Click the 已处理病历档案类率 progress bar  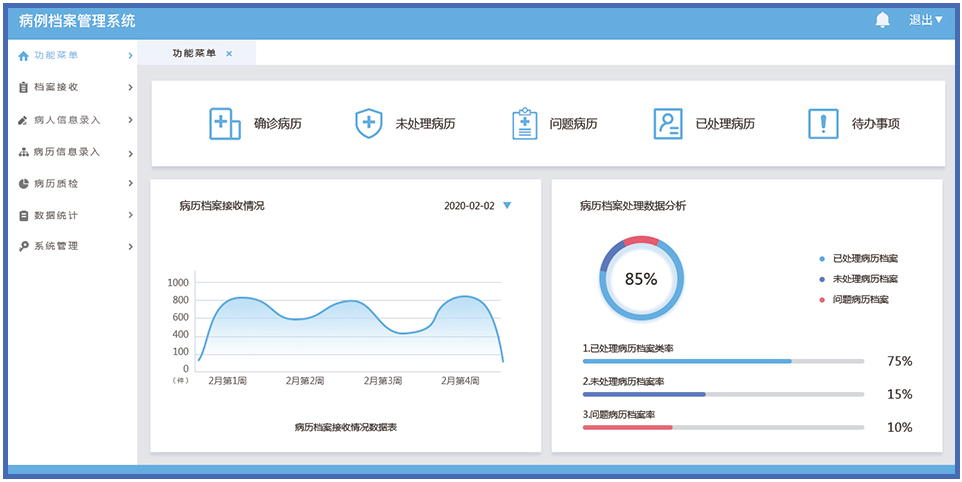click(x=722, y=361)
